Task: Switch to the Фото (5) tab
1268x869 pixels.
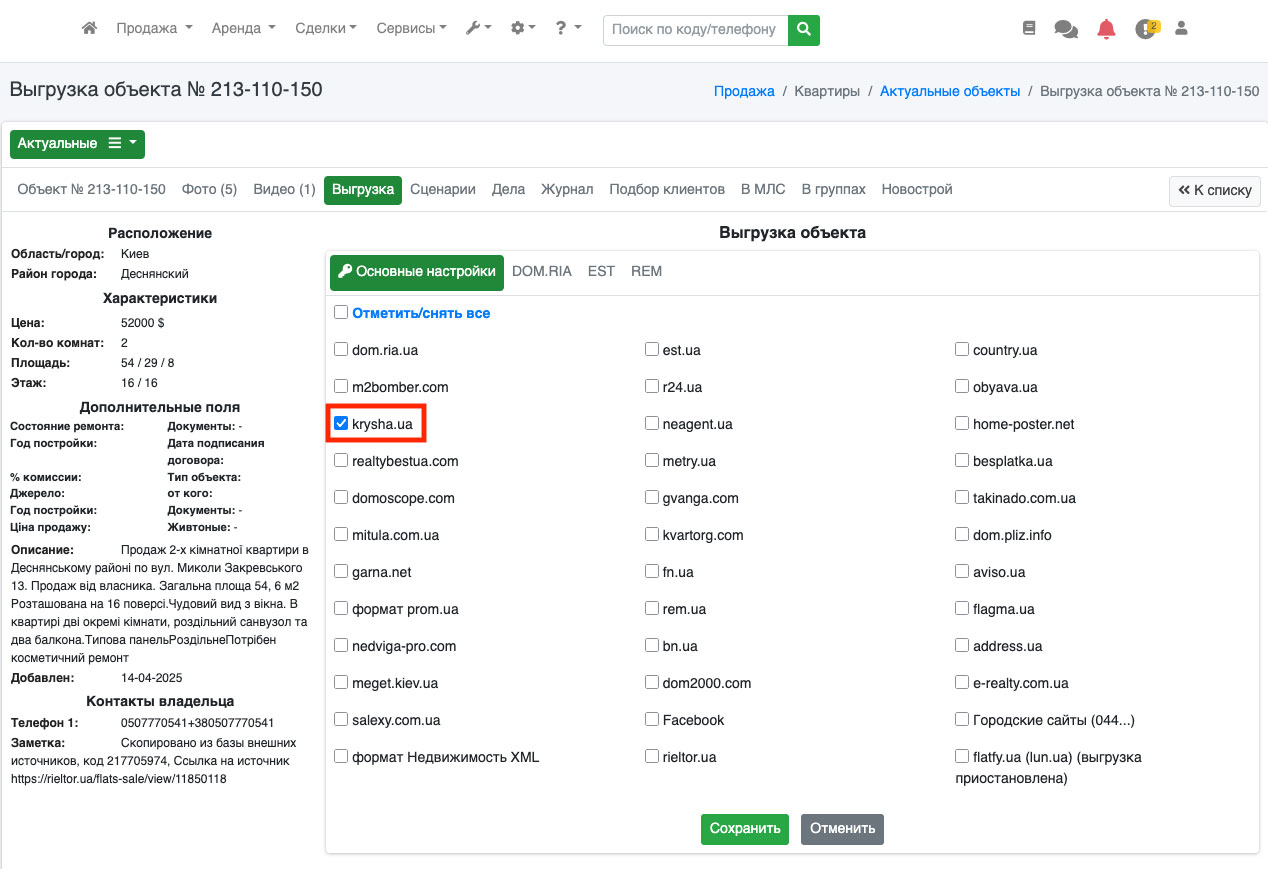Action: (209, 189)
